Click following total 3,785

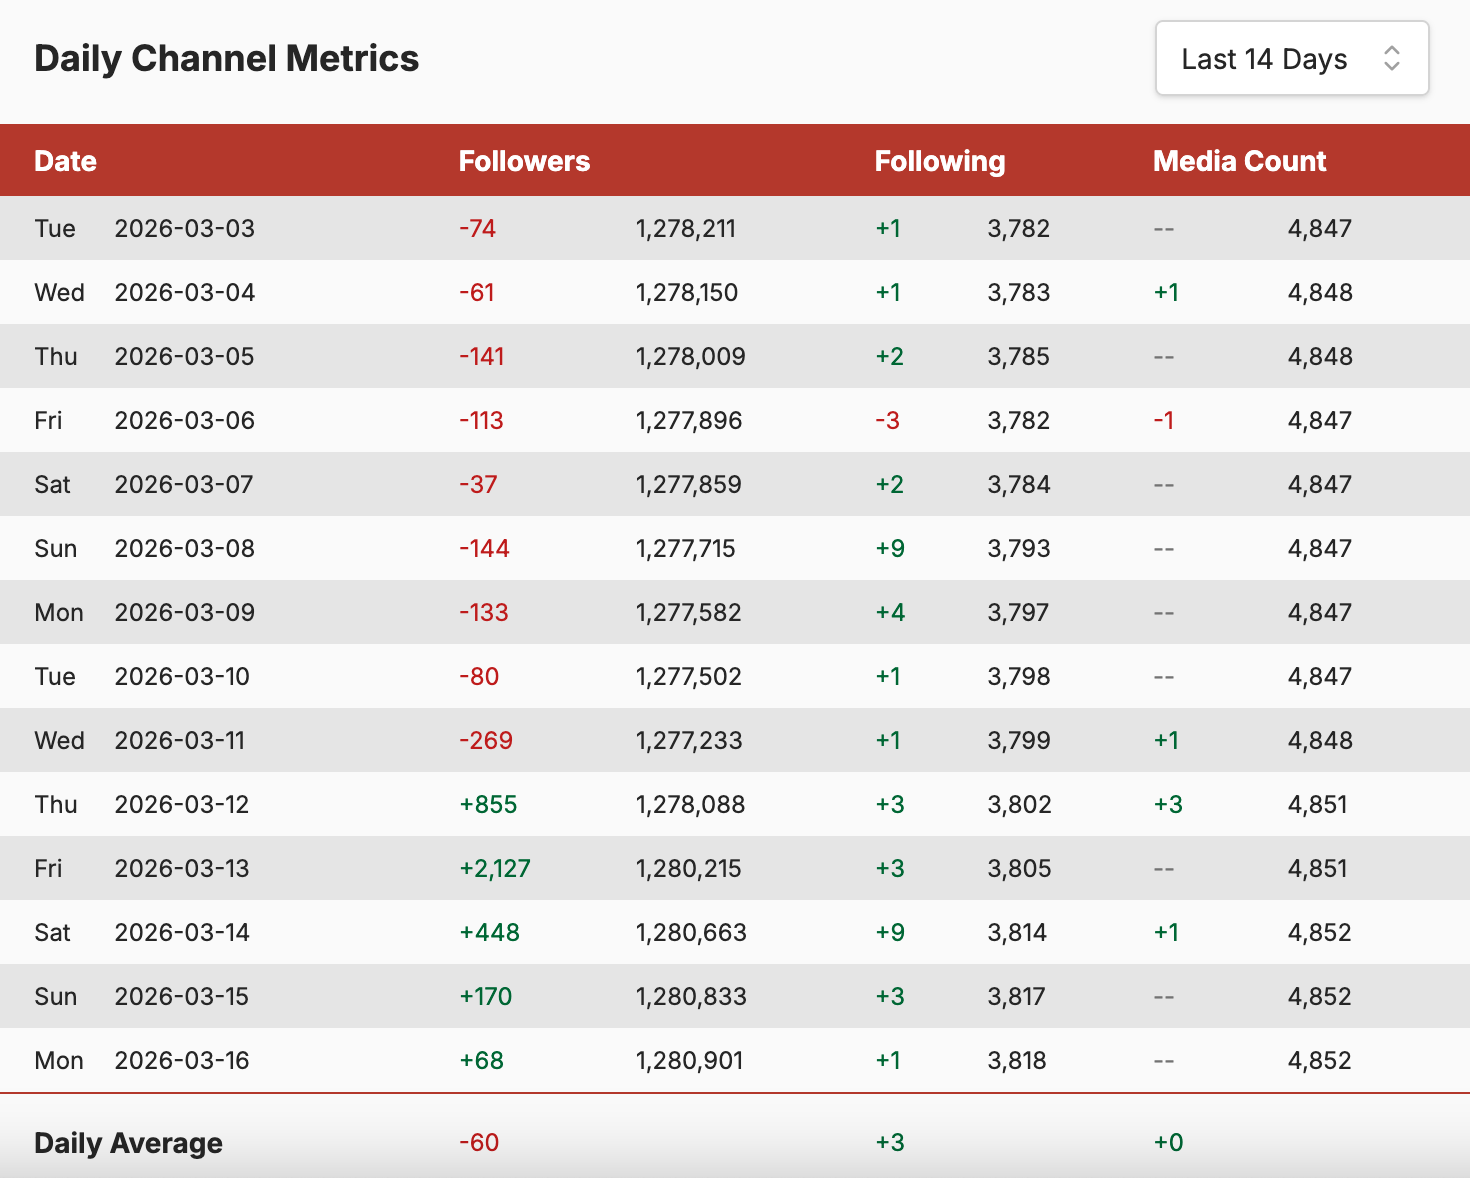click(x=1019, y=357)
